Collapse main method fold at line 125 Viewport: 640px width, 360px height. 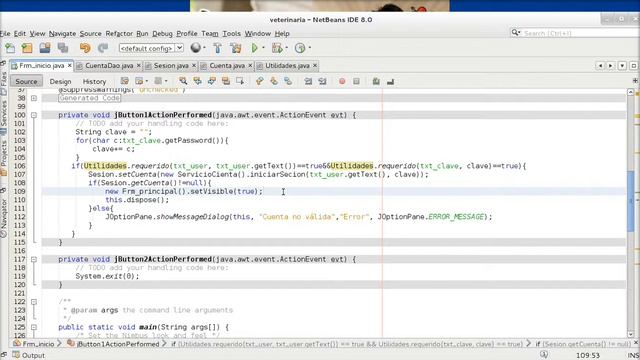(34, 327)
